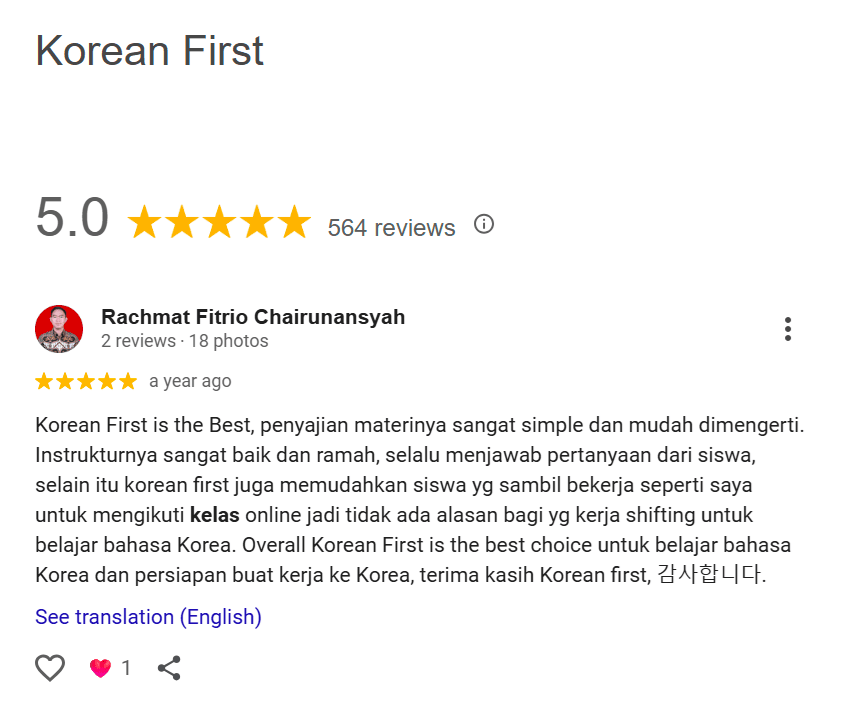Click the Korean text 감사합니다 in review

[712, 576]
